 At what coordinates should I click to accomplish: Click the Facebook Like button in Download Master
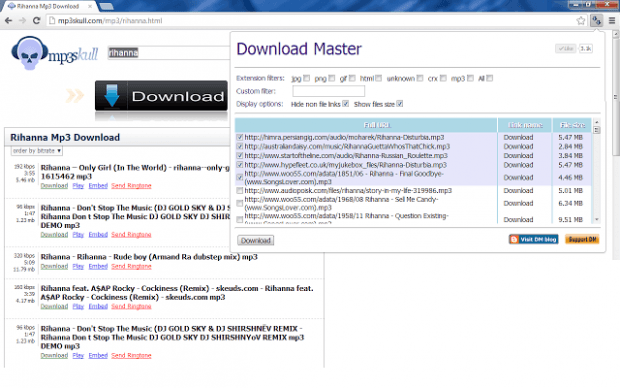tap(565, 49)
